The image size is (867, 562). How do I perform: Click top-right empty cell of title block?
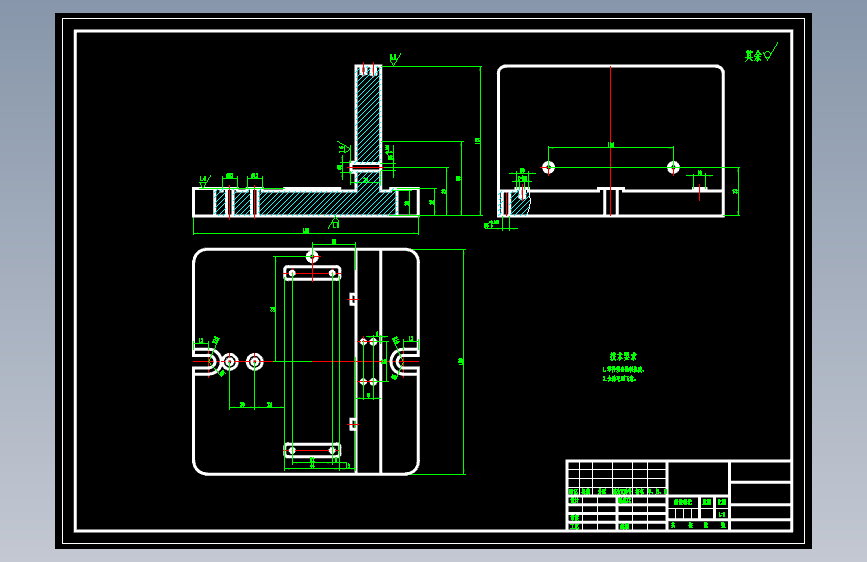760,472
